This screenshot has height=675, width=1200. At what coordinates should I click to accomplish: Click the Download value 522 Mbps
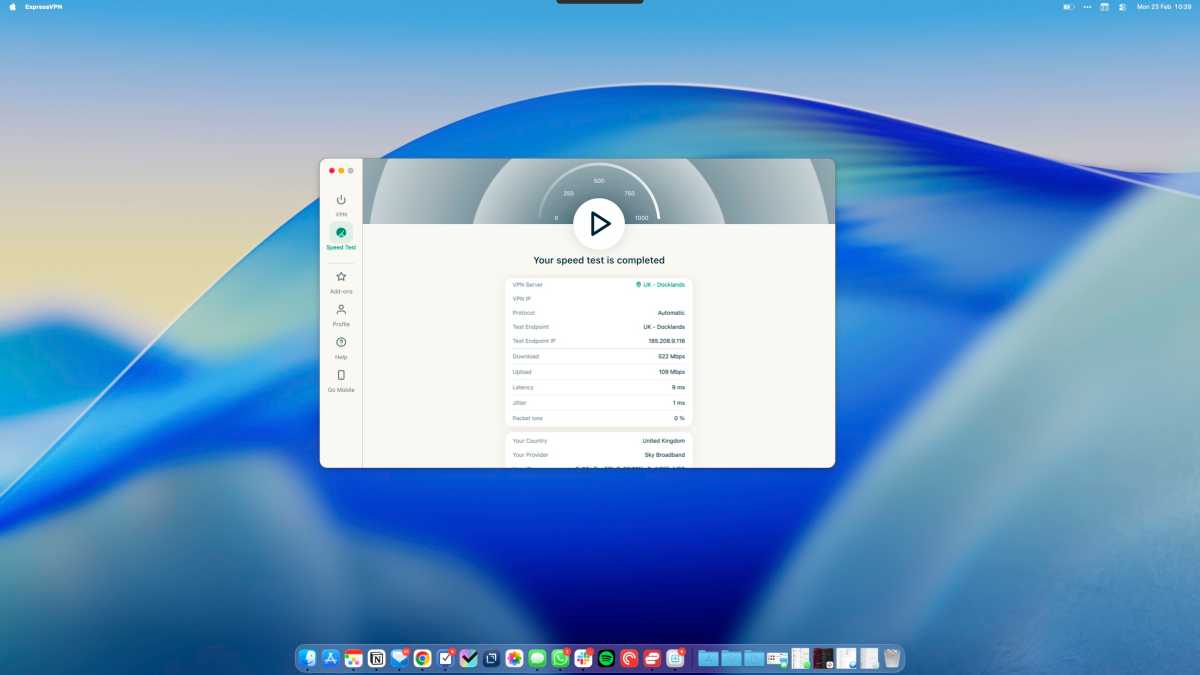pyautogui.click(x=671, y=356)
